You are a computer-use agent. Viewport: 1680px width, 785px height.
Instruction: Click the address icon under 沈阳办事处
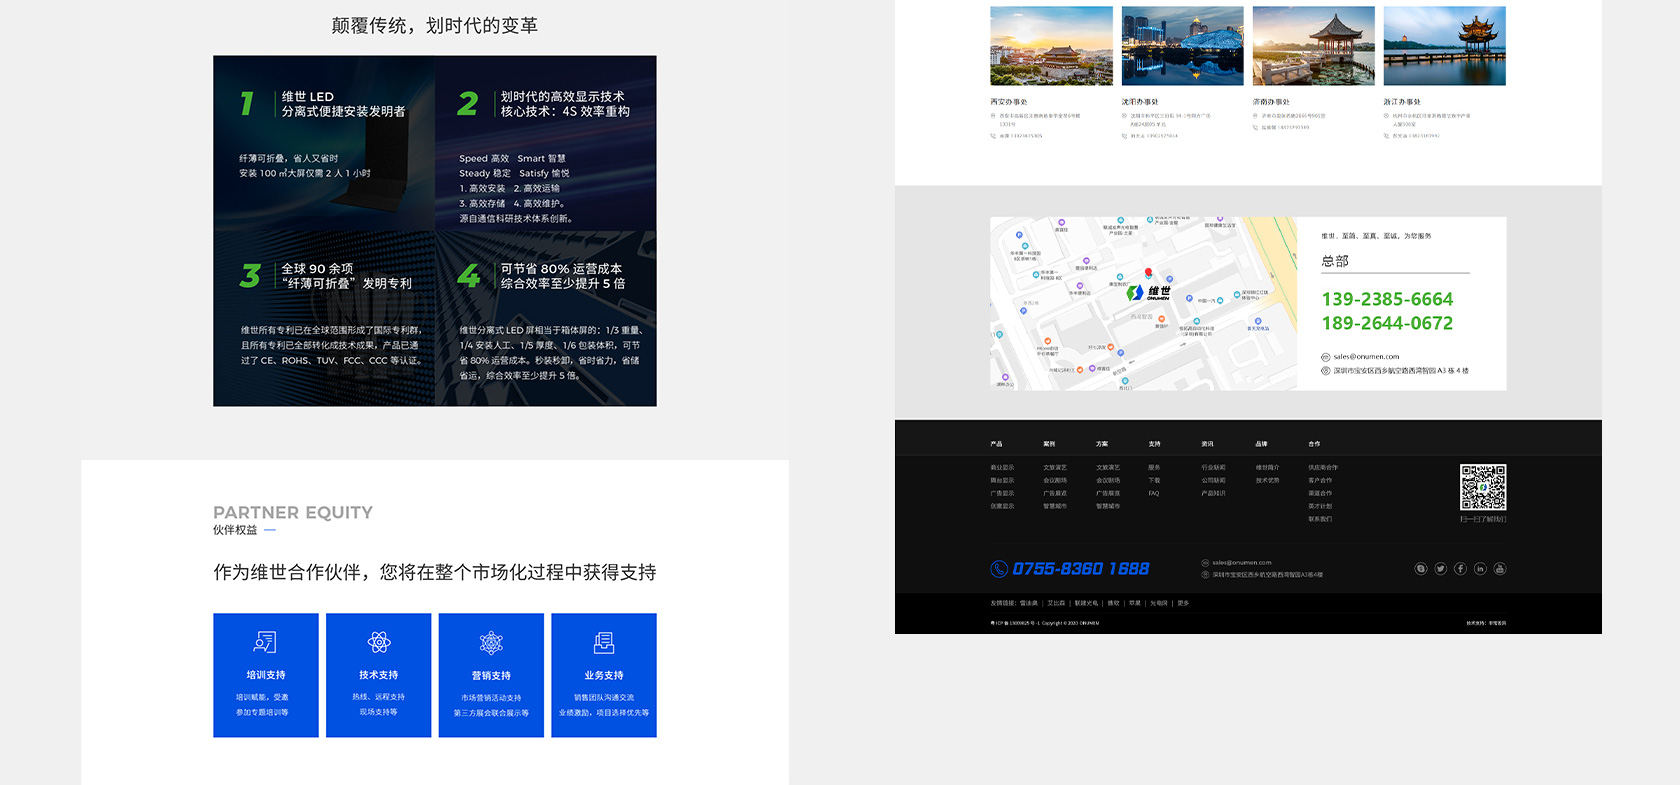click(x=1125, y=116)
